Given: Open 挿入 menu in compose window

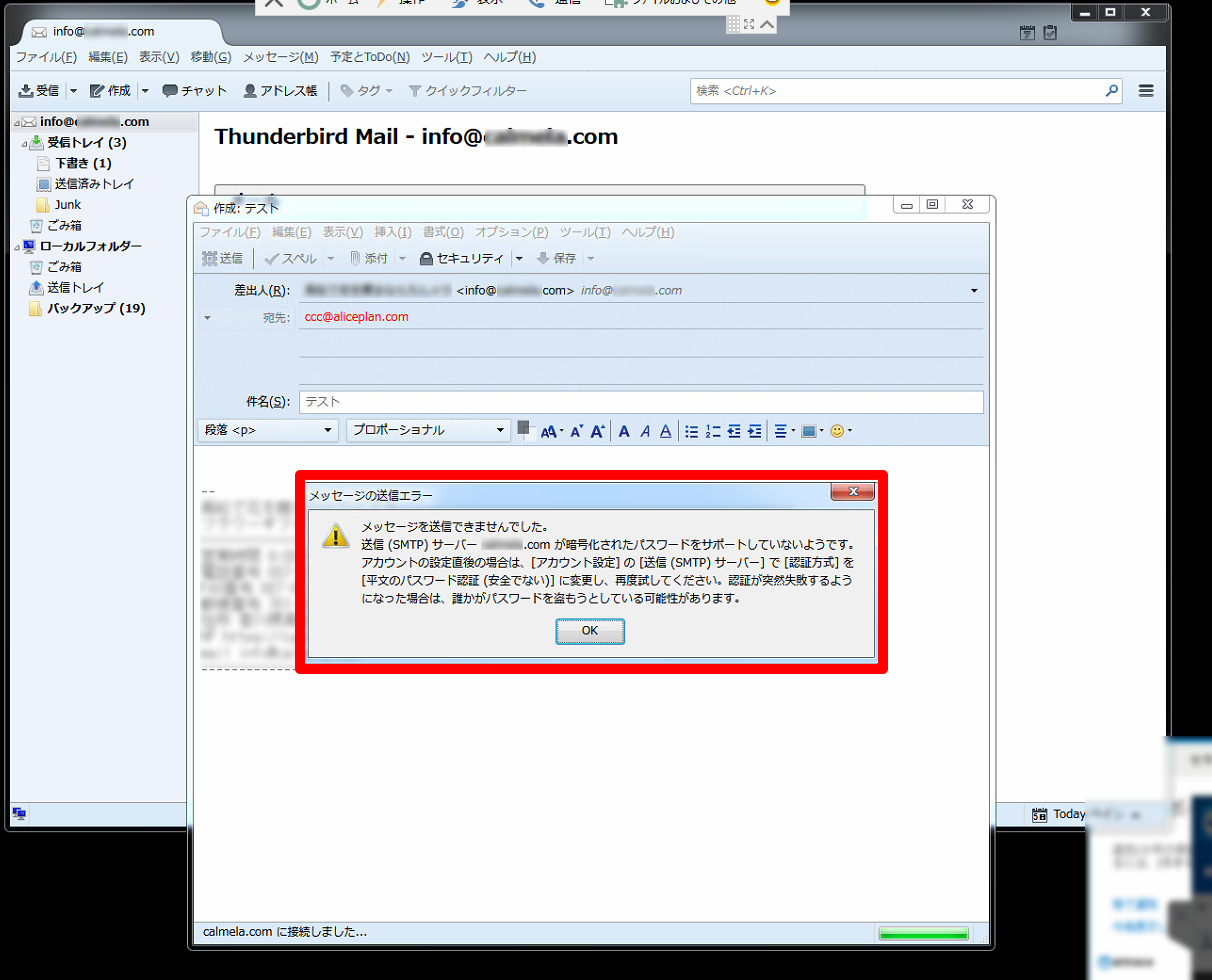Looking at the screenshot, I should coord(393,233).
